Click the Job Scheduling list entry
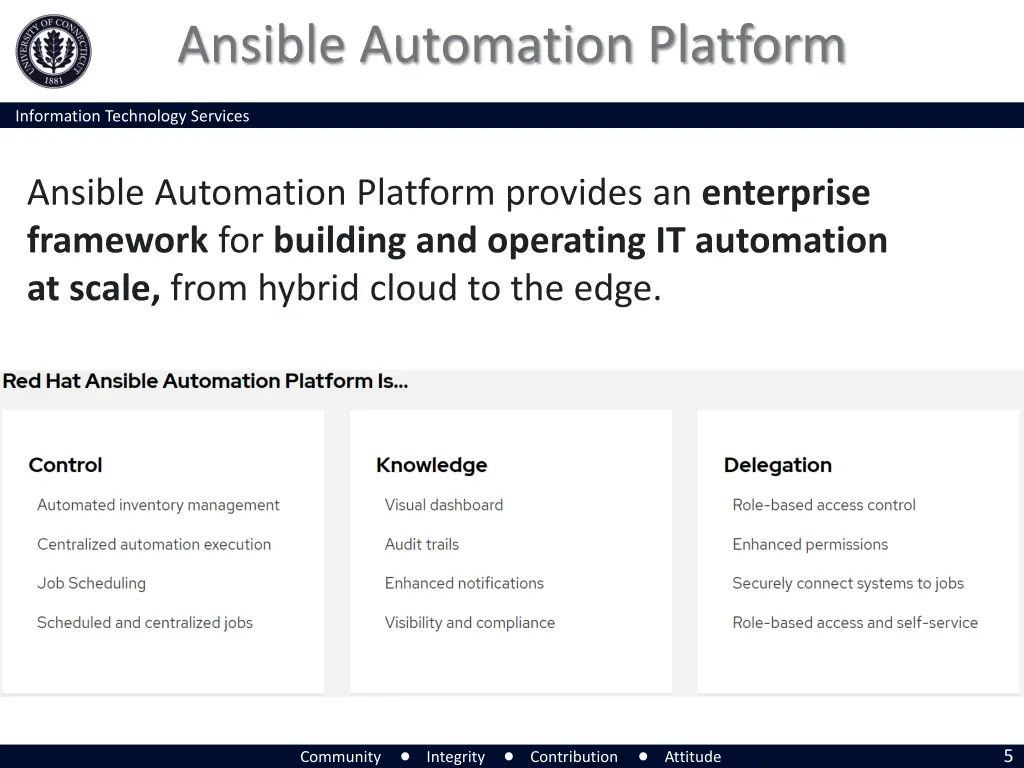 click(x=91, y=583)
